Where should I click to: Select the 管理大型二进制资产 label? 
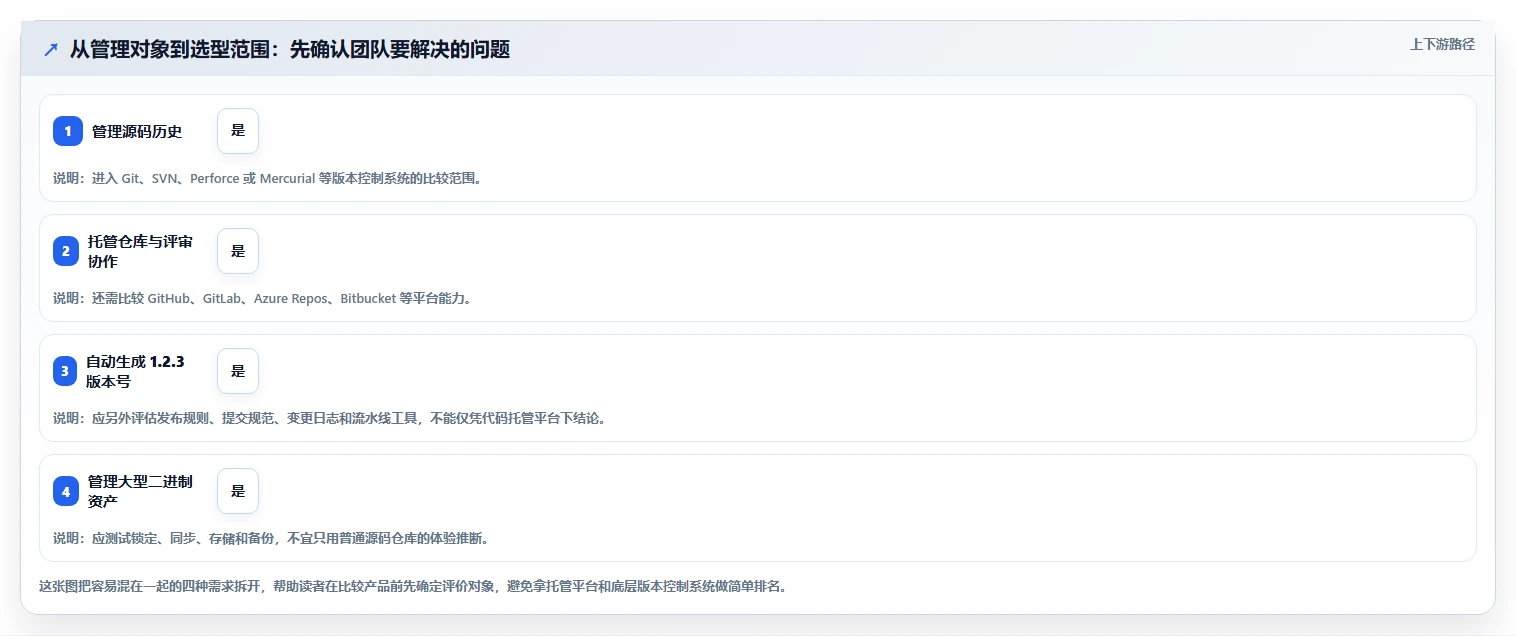coord(141,491)
